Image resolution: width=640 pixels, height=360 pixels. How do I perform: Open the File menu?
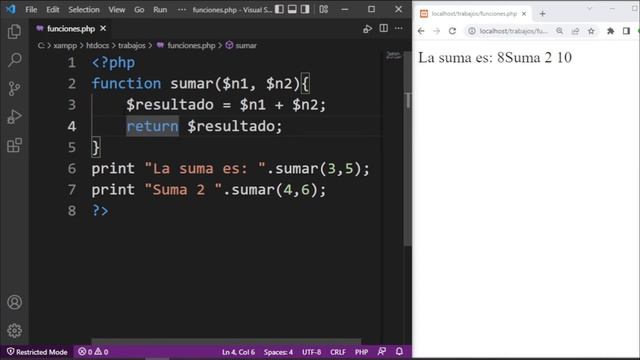point(31,9)
